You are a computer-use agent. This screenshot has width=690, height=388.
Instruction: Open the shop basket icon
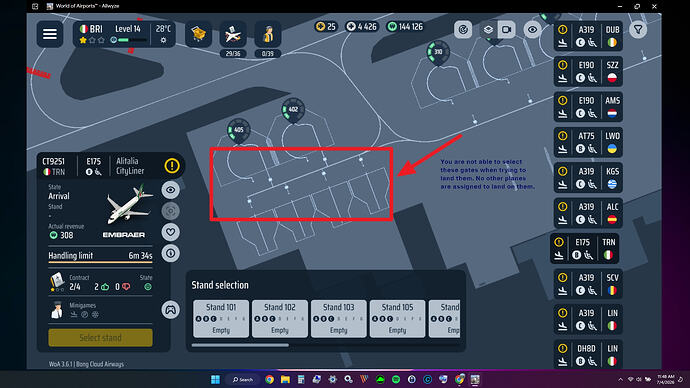[x=198, y=34]
